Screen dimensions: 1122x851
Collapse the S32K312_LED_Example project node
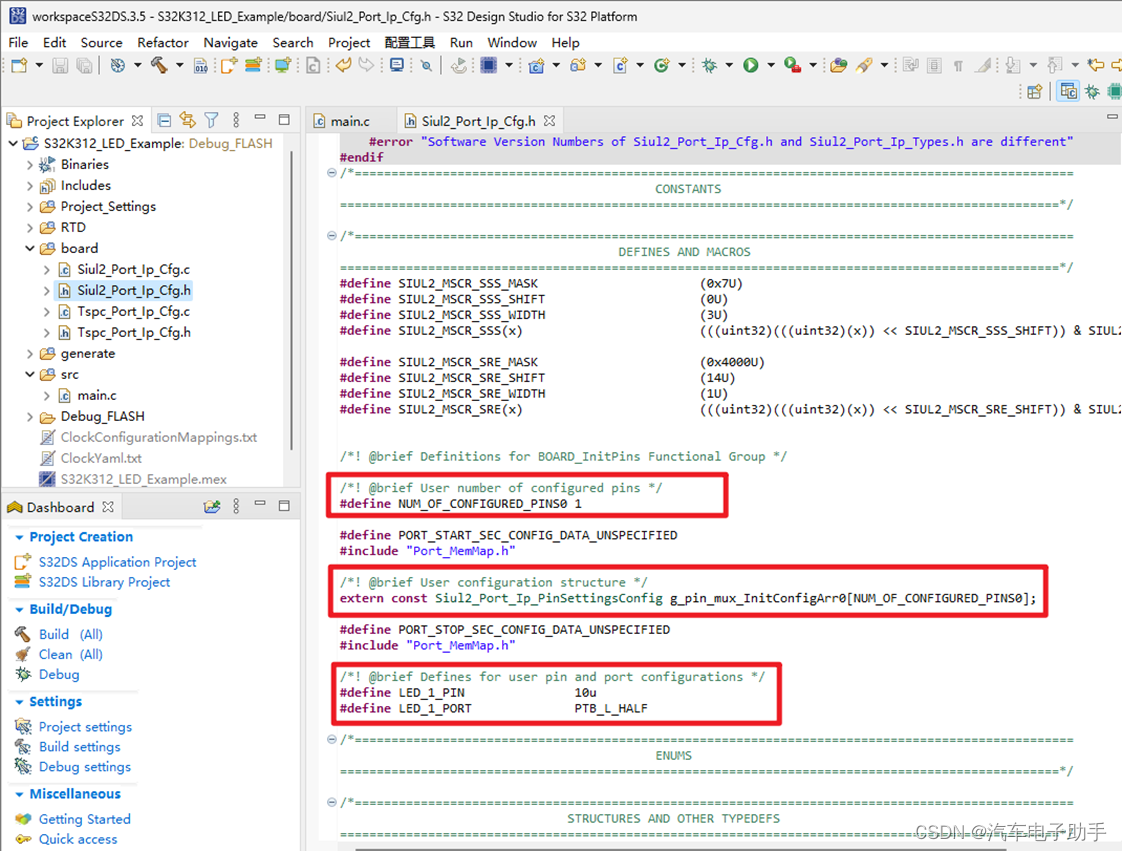(x=13, y=144)
